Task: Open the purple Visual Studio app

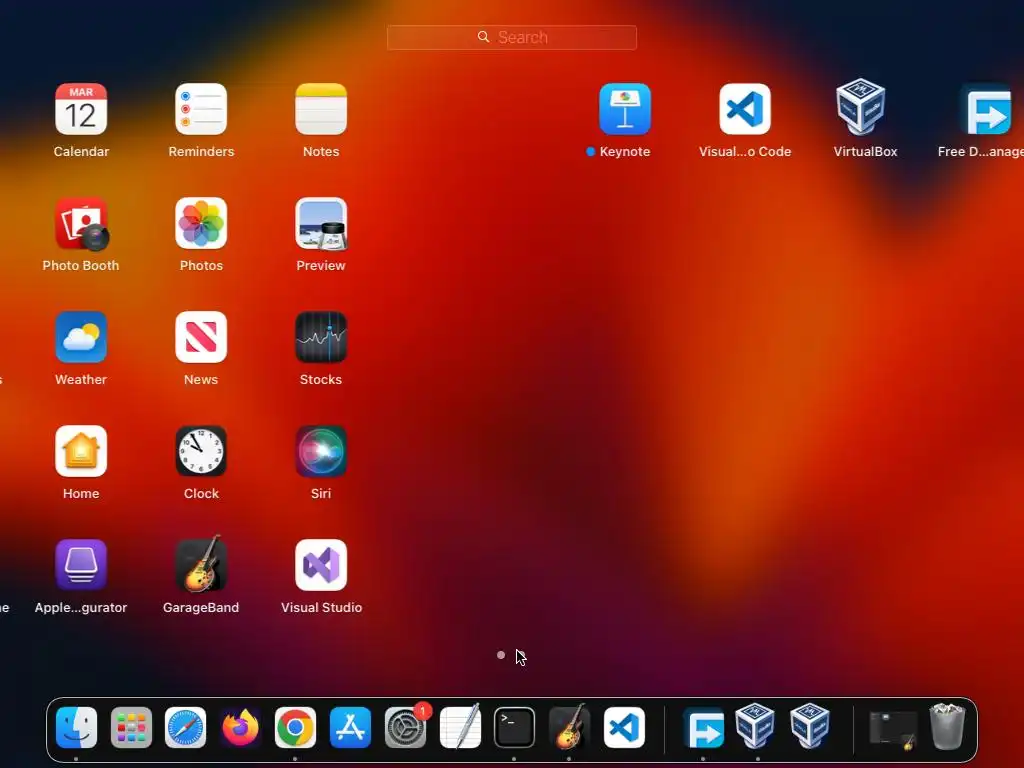Action: point(321,565)
